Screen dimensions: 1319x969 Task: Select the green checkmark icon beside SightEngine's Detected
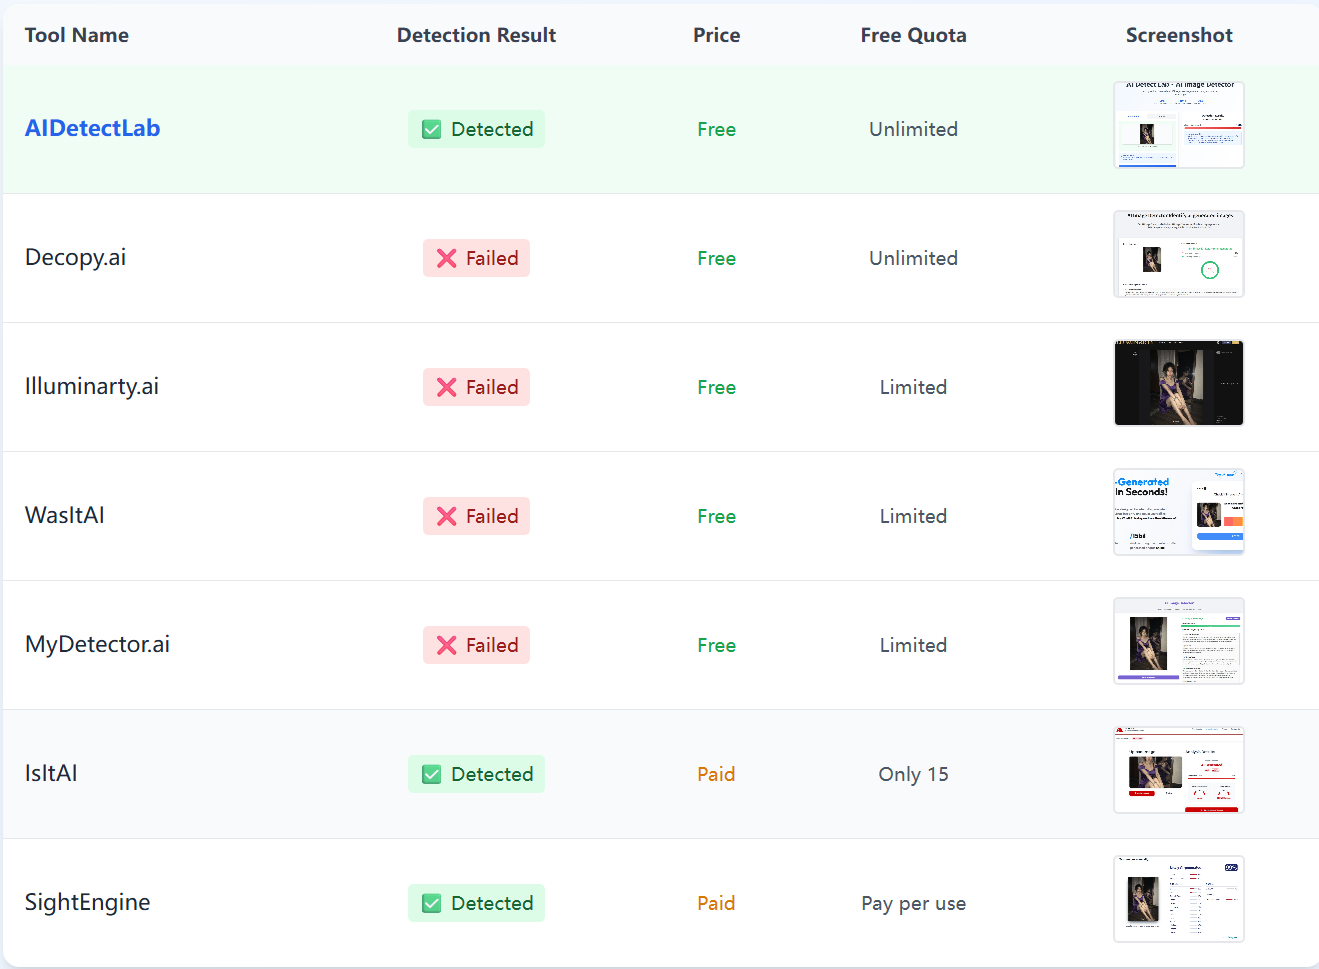pos(430,902)
